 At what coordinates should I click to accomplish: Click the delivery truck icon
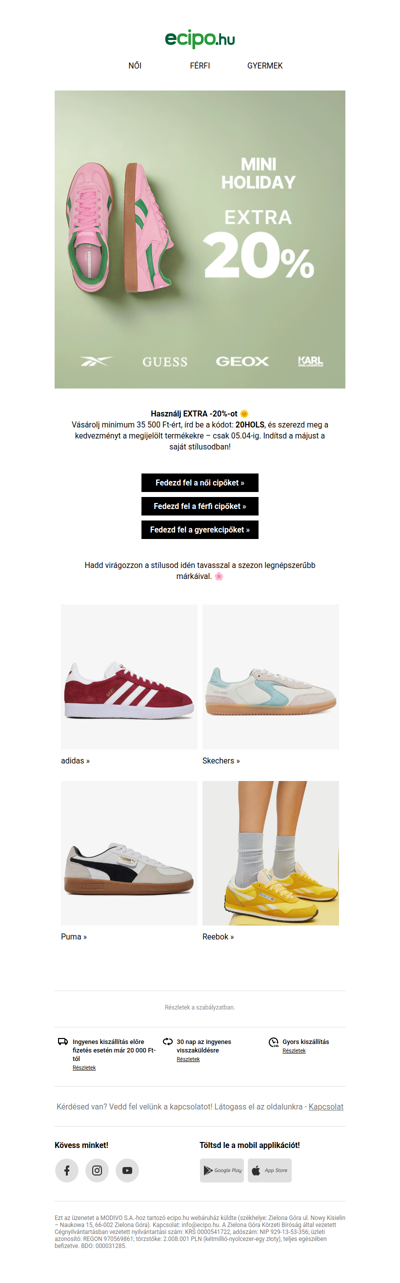pyautogui.click(x=64, y=1042)
